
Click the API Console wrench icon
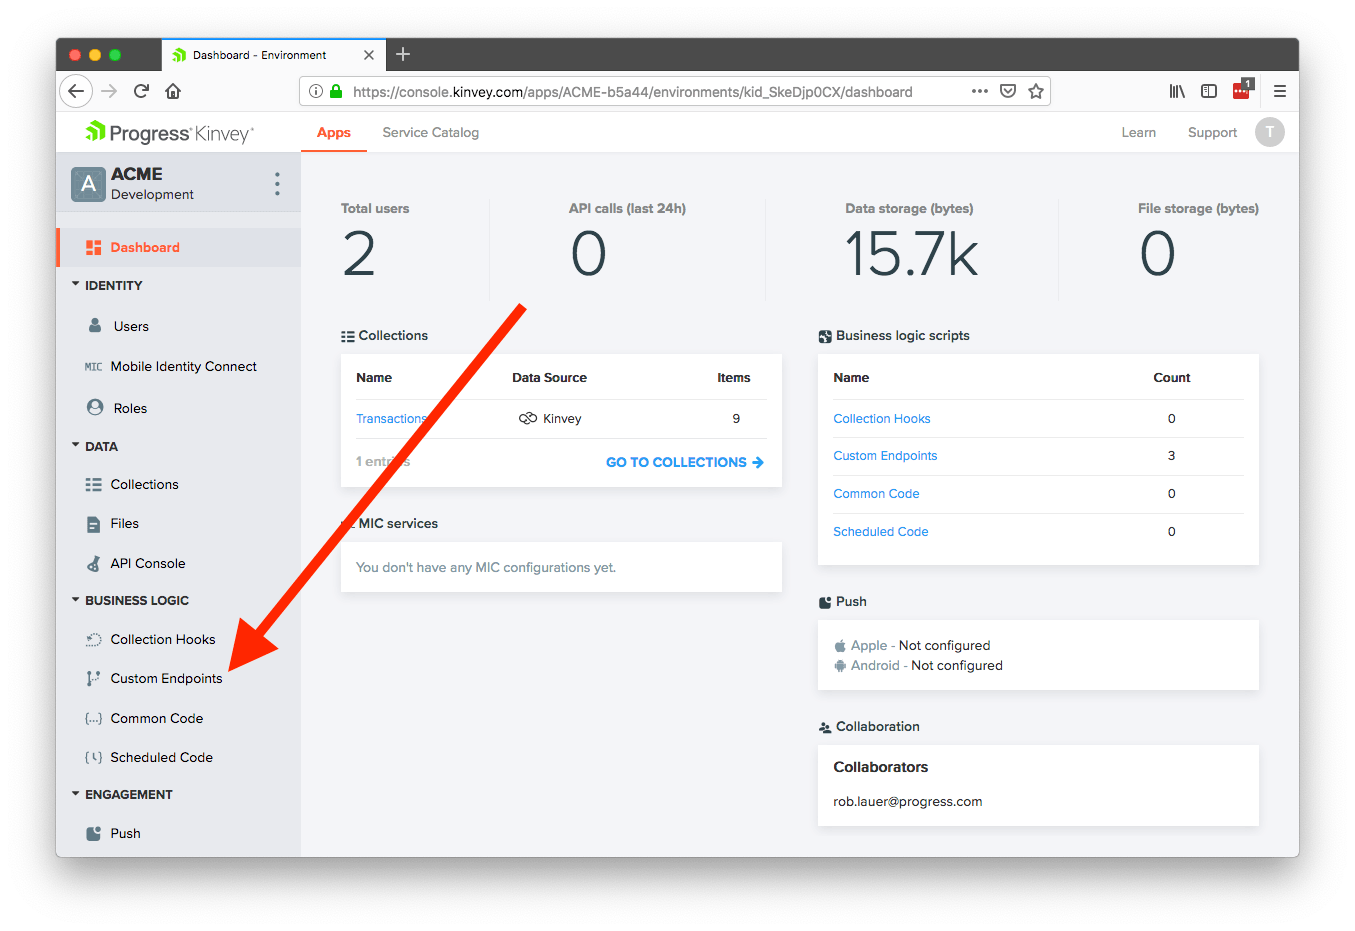(94, 564)
